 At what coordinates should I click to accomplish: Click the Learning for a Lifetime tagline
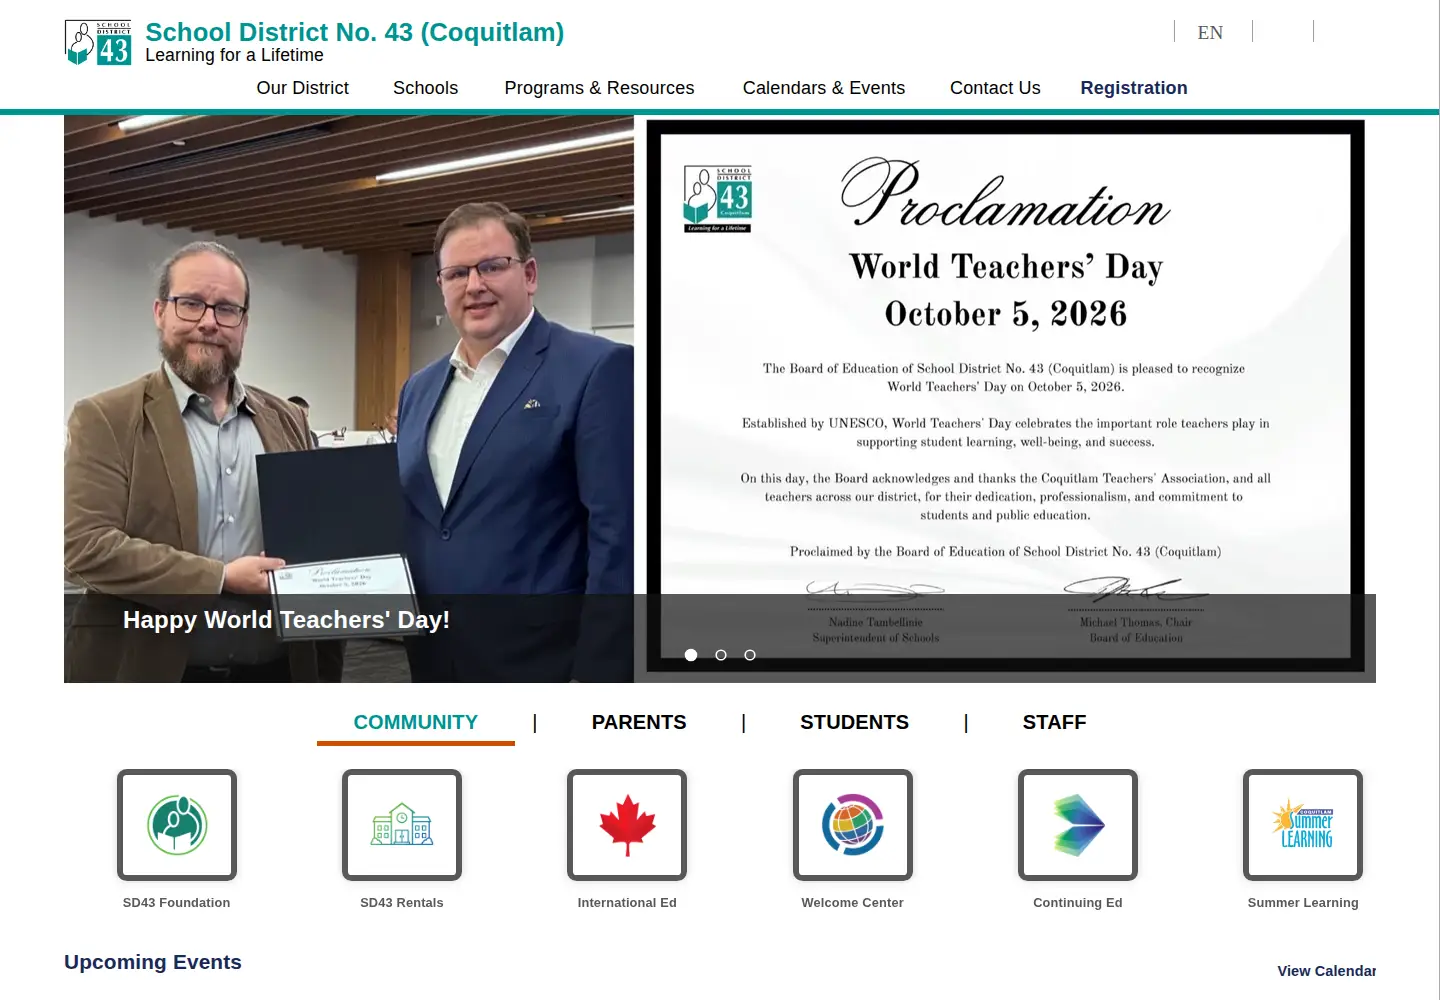(x=234, y=55)
